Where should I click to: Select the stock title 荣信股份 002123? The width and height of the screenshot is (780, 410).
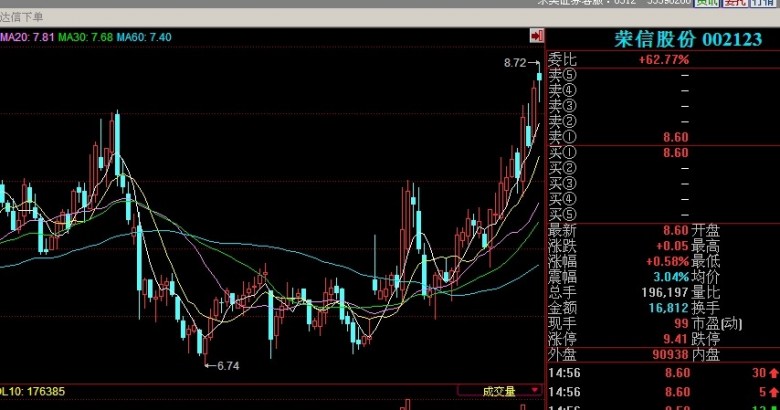coord(688,39)
